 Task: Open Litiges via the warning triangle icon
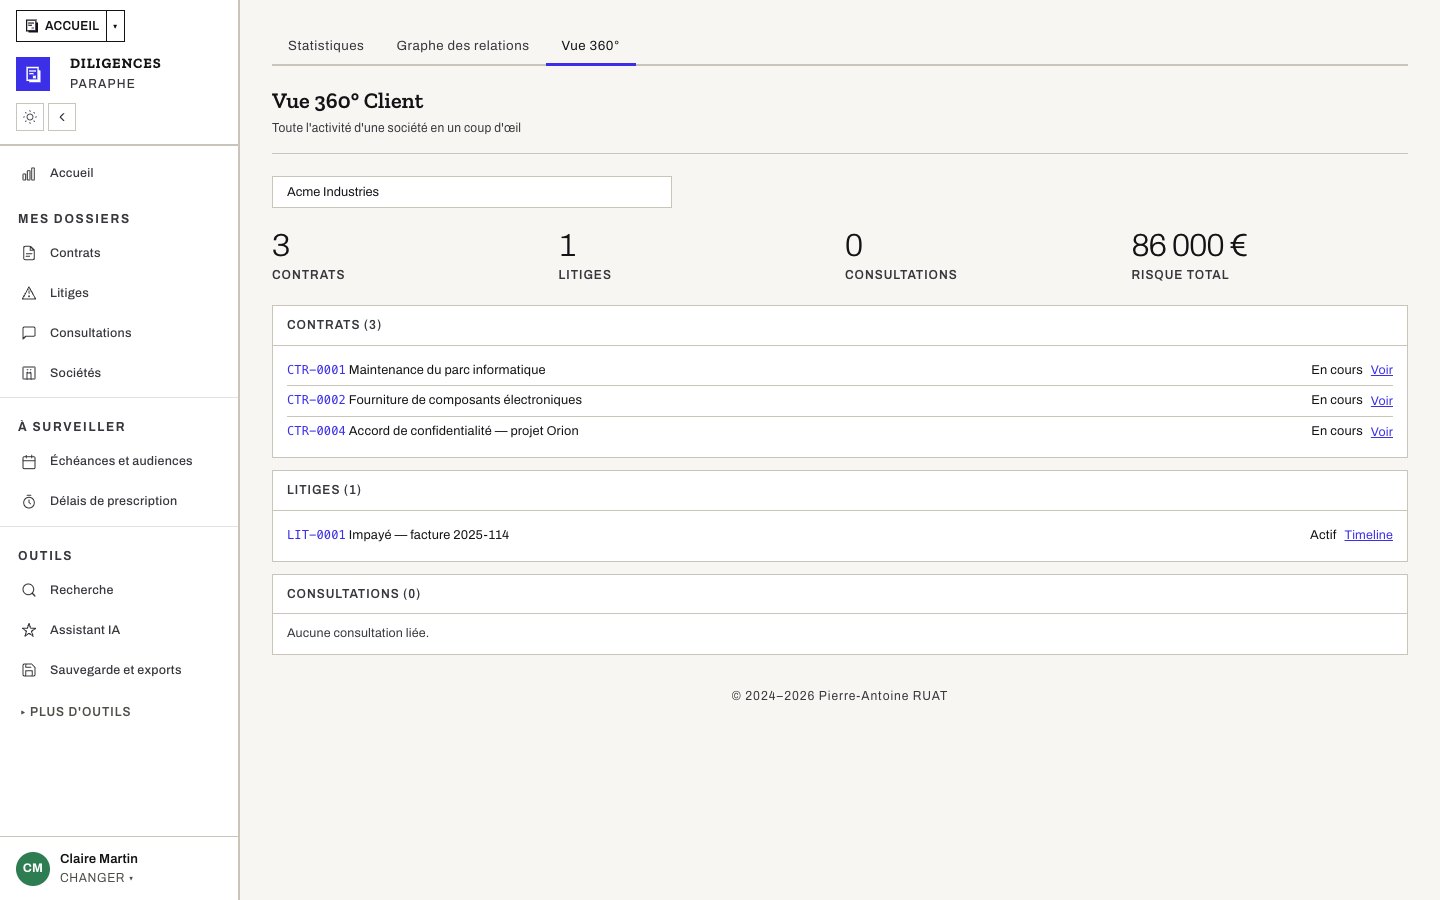[29, 293]
